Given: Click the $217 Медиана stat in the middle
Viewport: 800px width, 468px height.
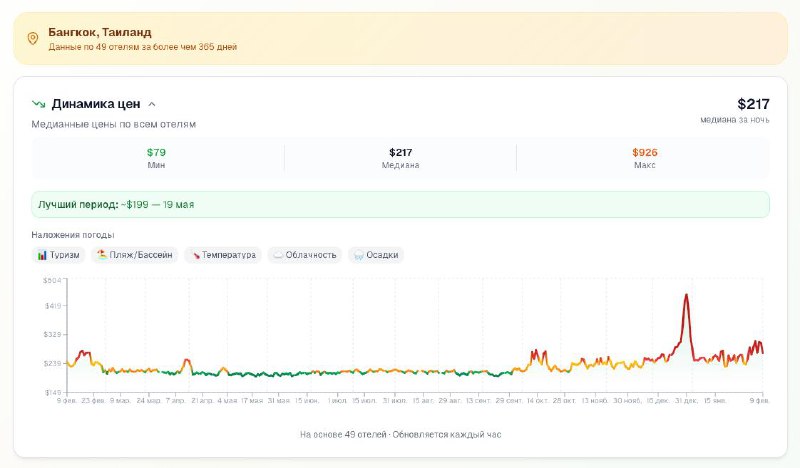Looking at the screenshot, I should point(400,158).
